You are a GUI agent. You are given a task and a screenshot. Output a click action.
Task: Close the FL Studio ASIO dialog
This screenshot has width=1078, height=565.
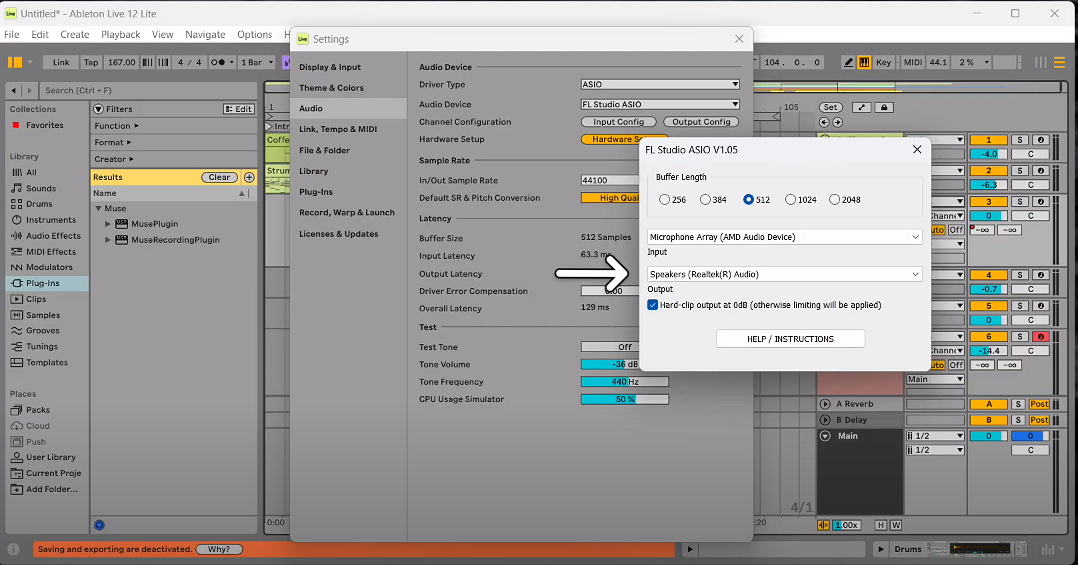[x=916, y=149]
